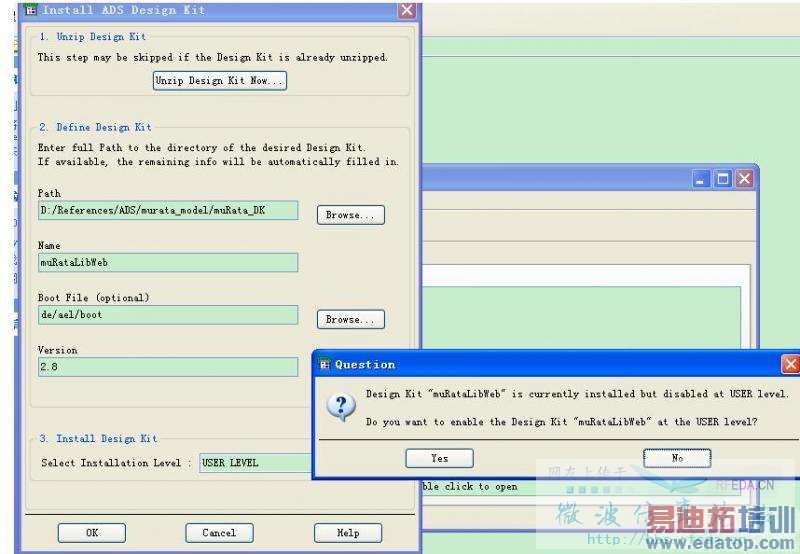Close the Question dialog
800x554 pixels.
coord(790,364)
